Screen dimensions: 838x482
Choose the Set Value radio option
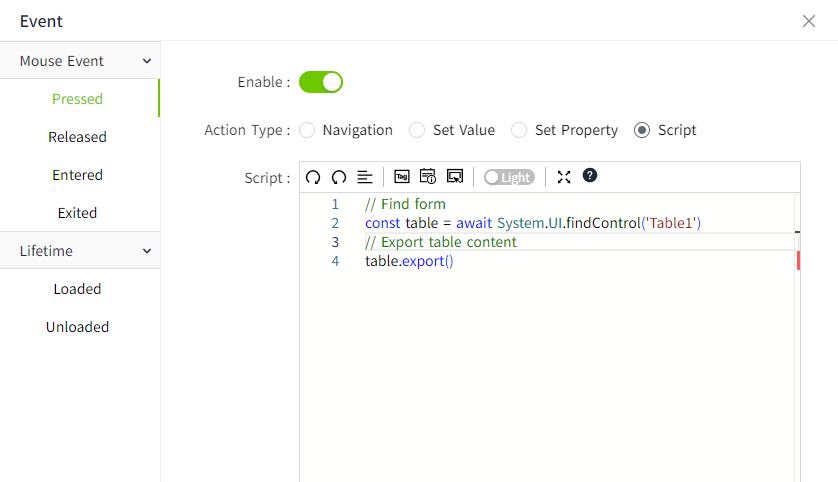pyautogui.click(x=418, y=130)
